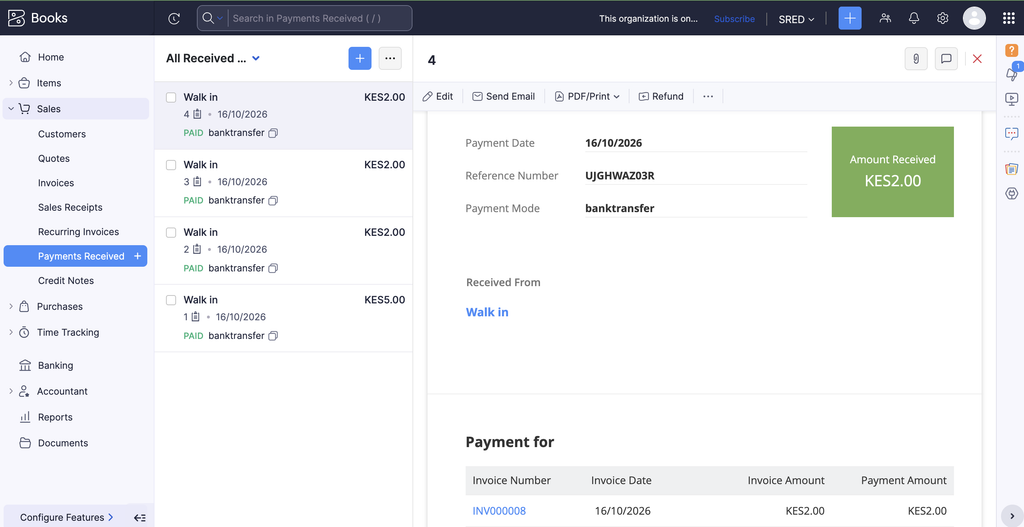Open the attachments paperclip icon

(916, 59)
